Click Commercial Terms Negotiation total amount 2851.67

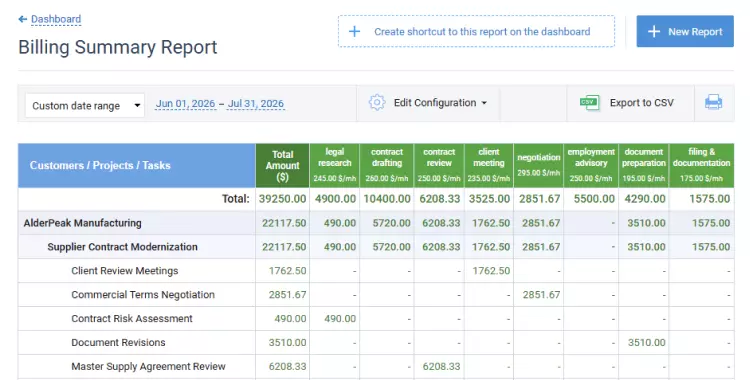pos(287,294)
